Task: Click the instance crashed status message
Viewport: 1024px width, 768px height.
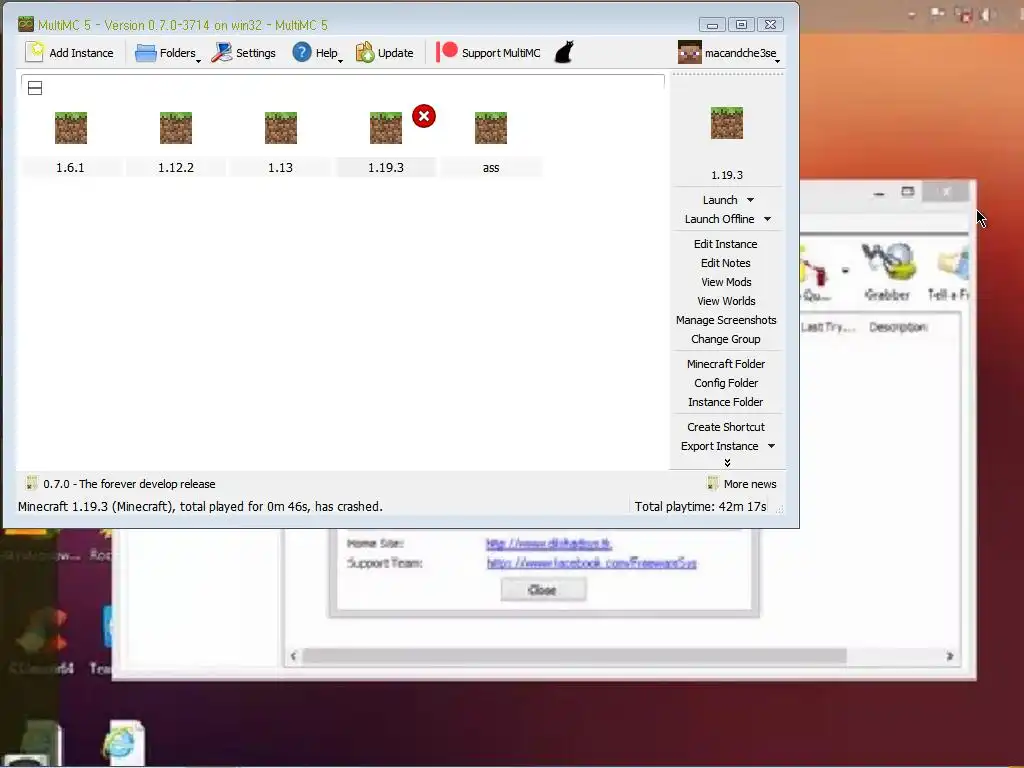Action: coord(200,506)
